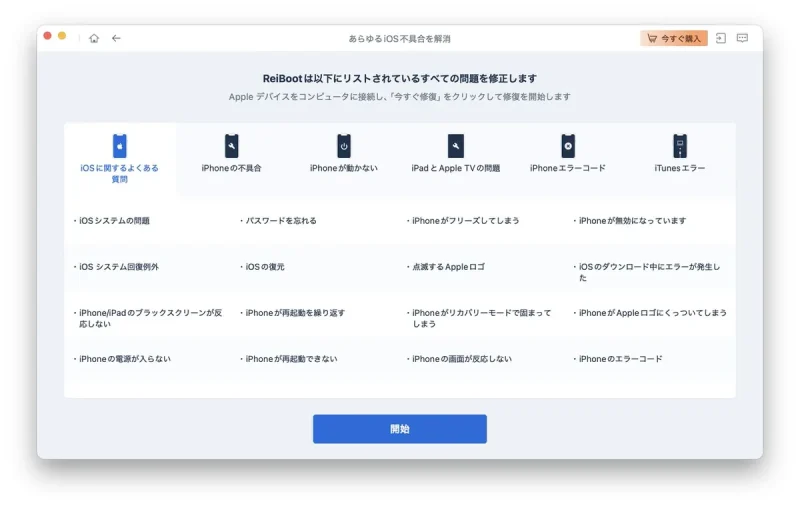Select the iOSシステムの問題 item
The height and width of the screenshot is (508, 800).
(114, 221)
